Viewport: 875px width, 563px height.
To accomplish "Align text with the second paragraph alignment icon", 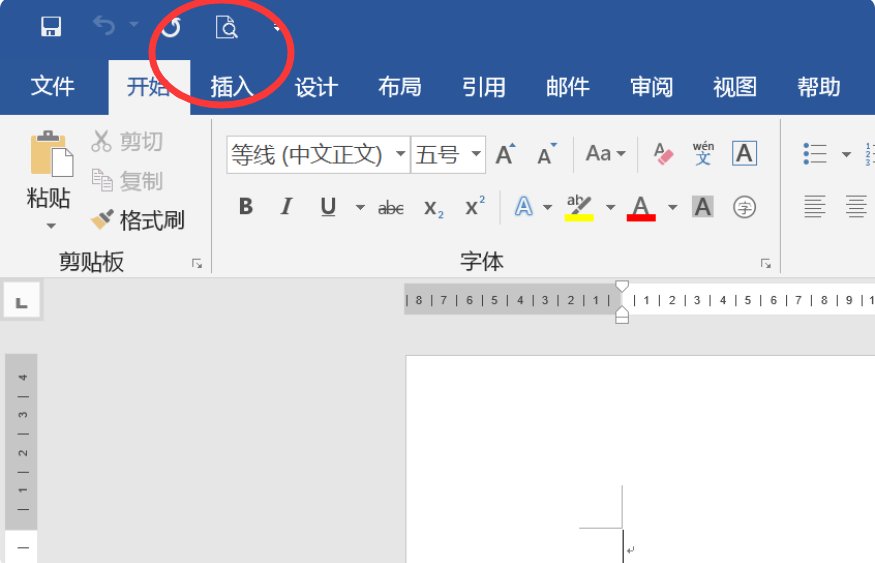I will 855,206.
